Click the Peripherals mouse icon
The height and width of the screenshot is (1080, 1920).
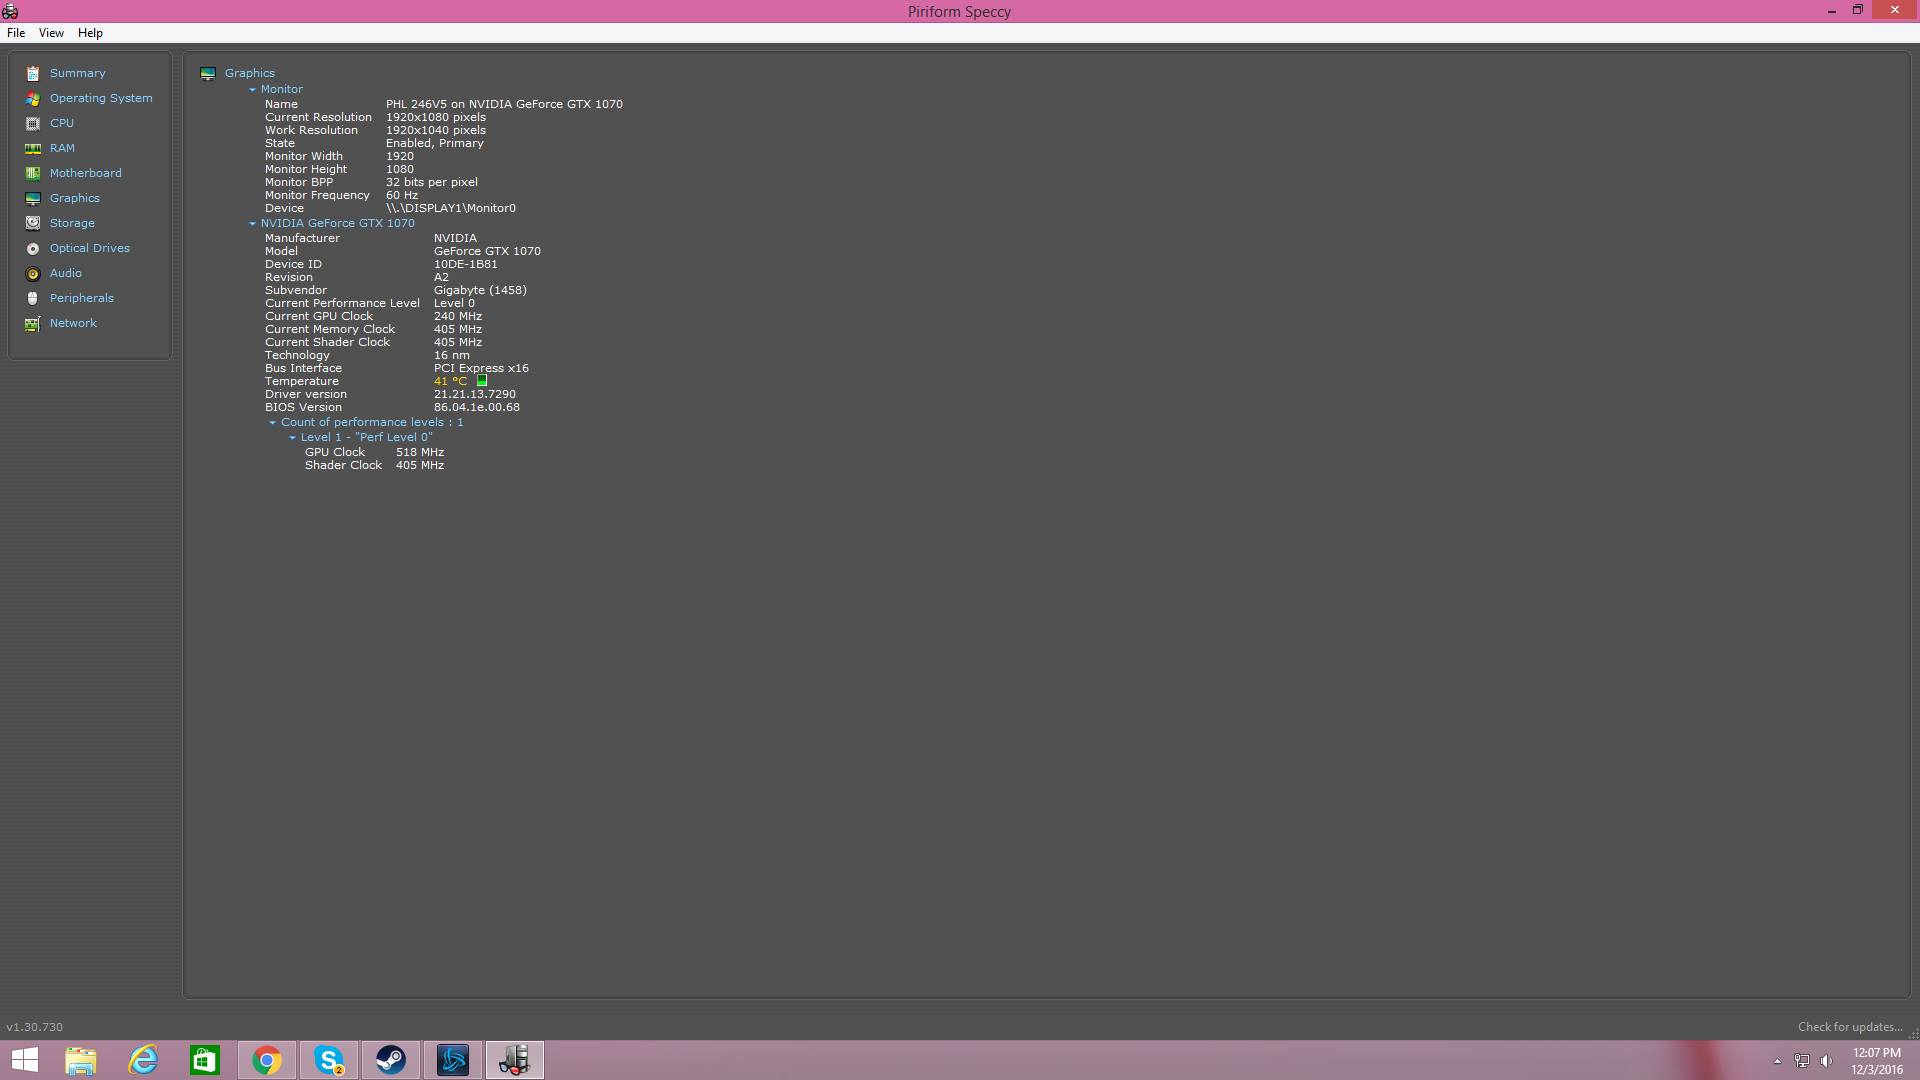click(33, 298)
